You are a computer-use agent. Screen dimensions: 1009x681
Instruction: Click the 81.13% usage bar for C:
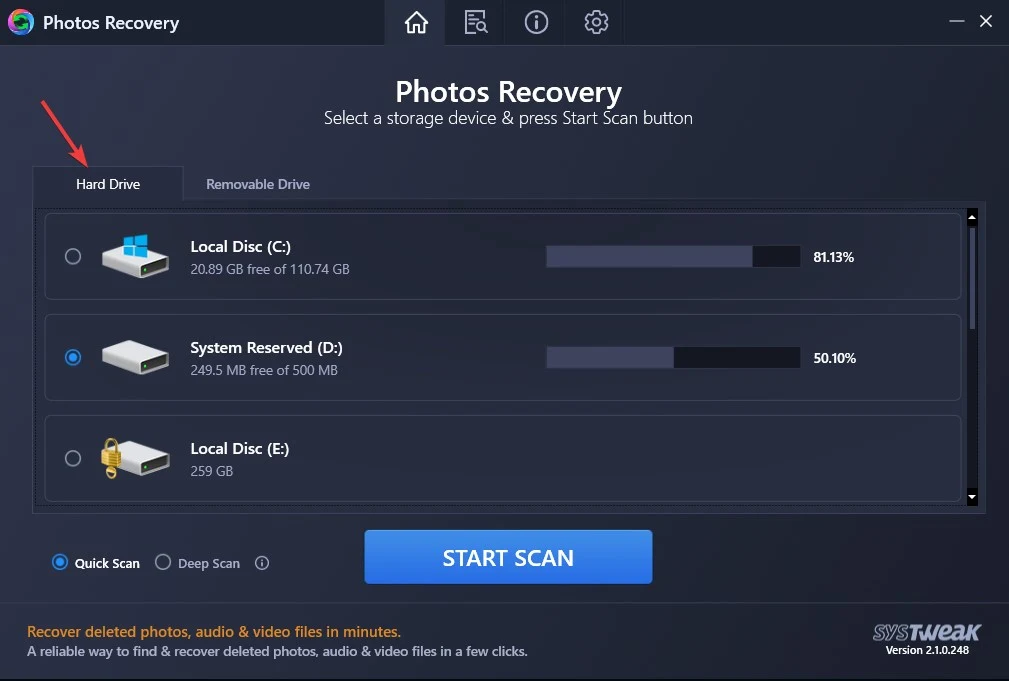[673, 256]
